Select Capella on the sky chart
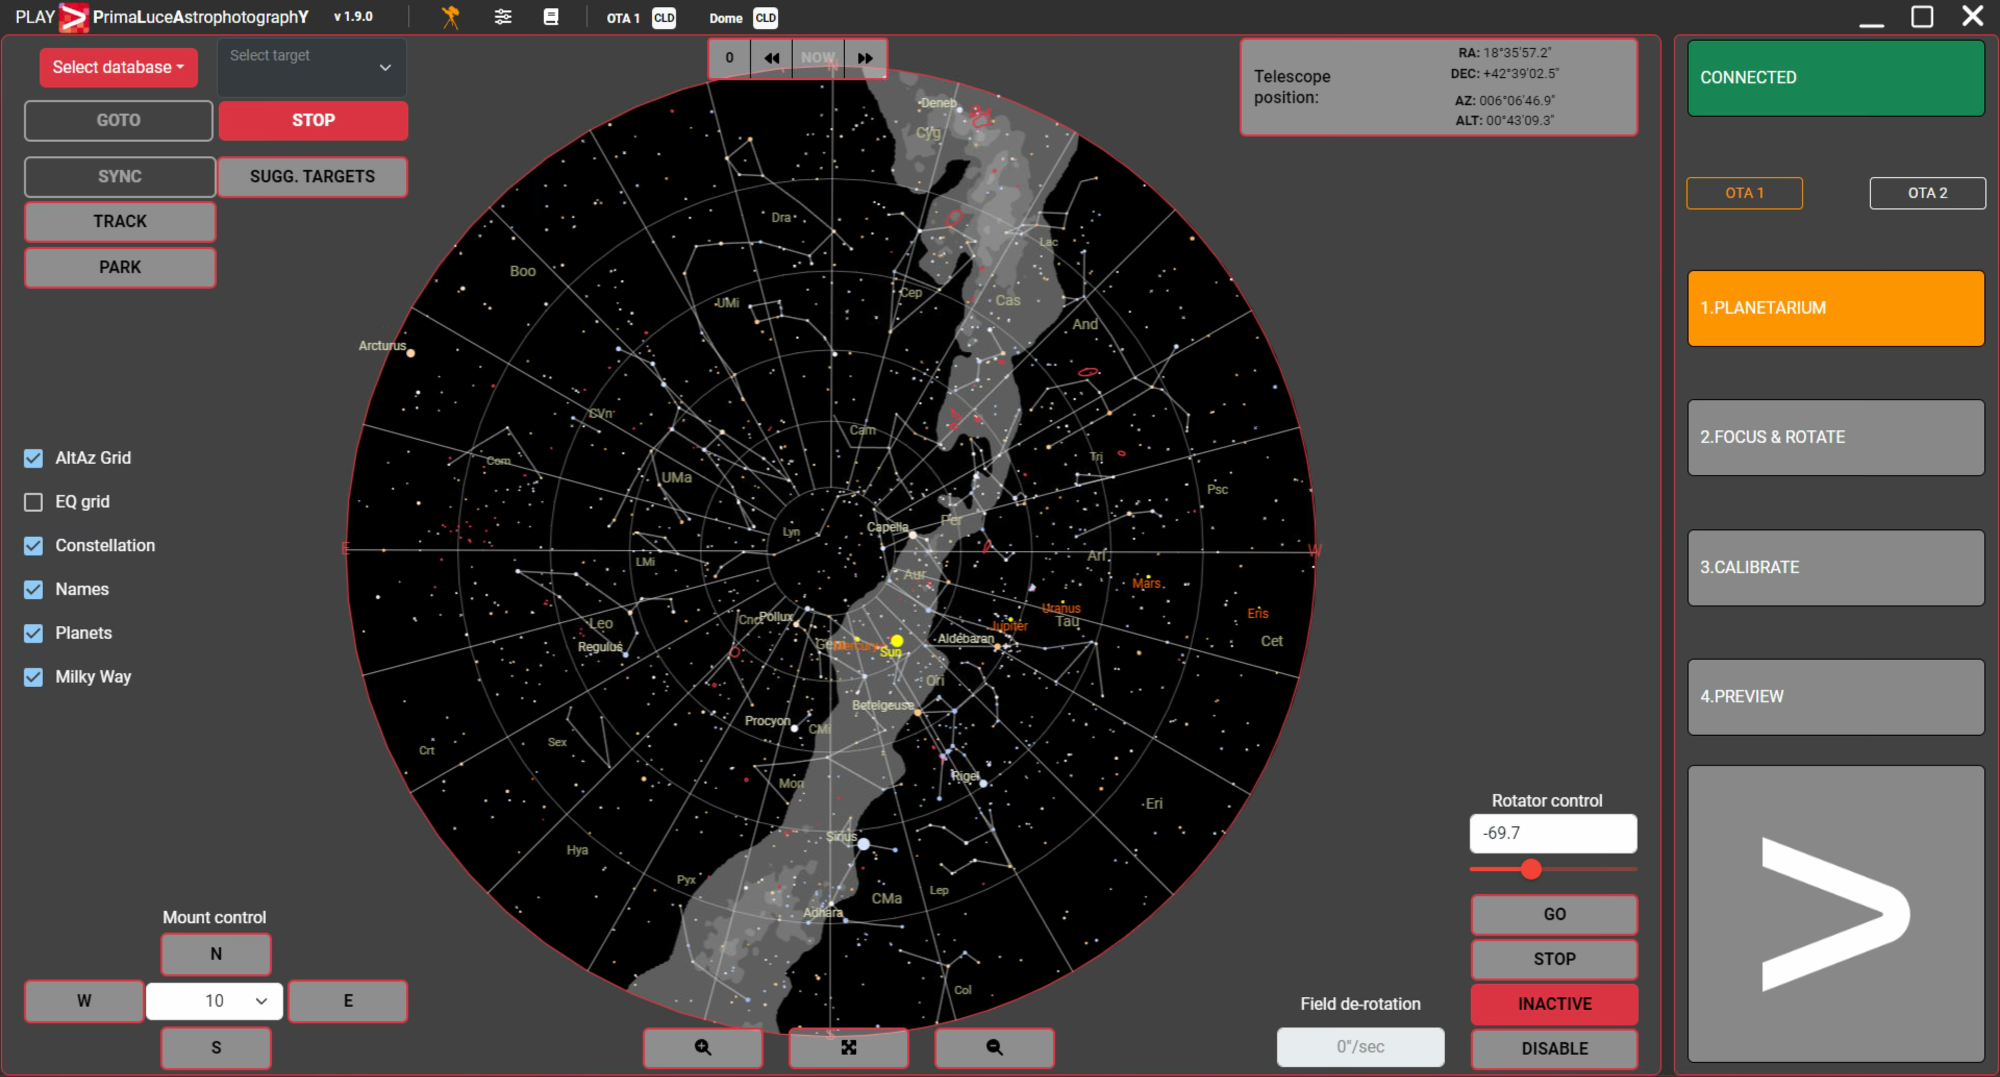The width and height of the screenshot is (2000, 1077). pyautogui.click(x=912, y=535)
